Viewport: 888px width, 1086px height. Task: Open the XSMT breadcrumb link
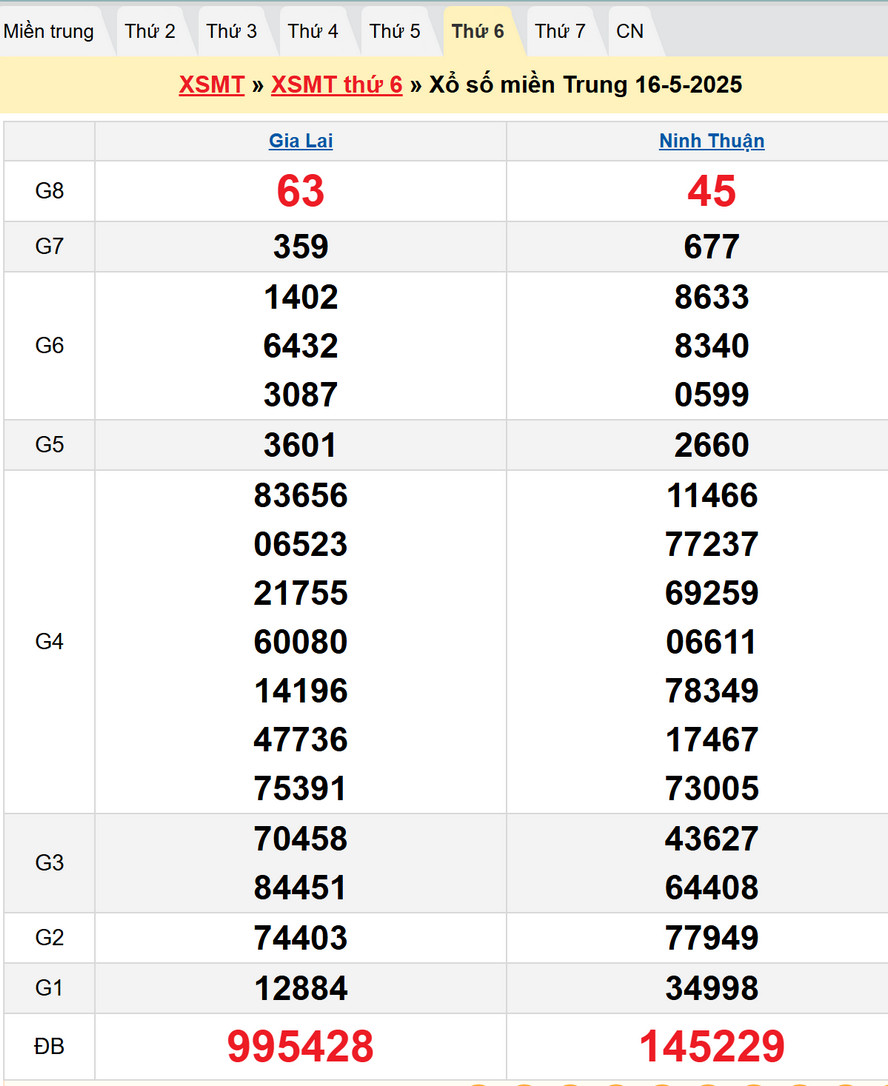coord(212,85)
